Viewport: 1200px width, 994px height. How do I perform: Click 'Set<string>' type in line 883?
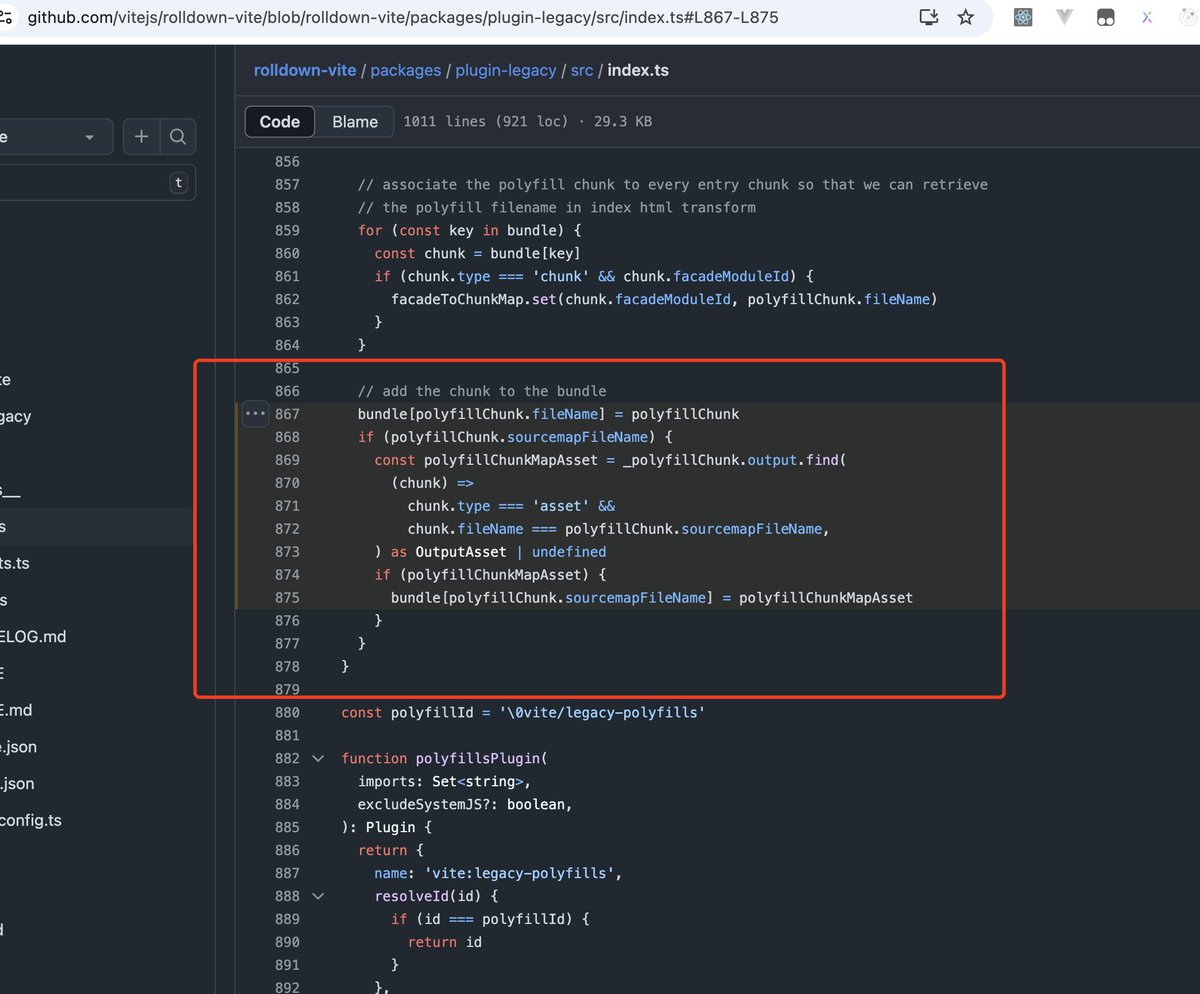pos(478,782)
